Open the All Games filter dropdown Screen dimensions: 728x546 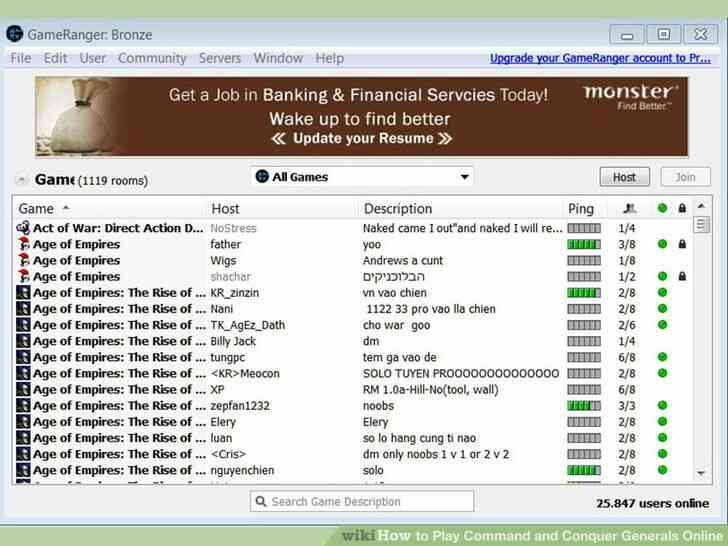pyautogui.click(x=362, y=177)
